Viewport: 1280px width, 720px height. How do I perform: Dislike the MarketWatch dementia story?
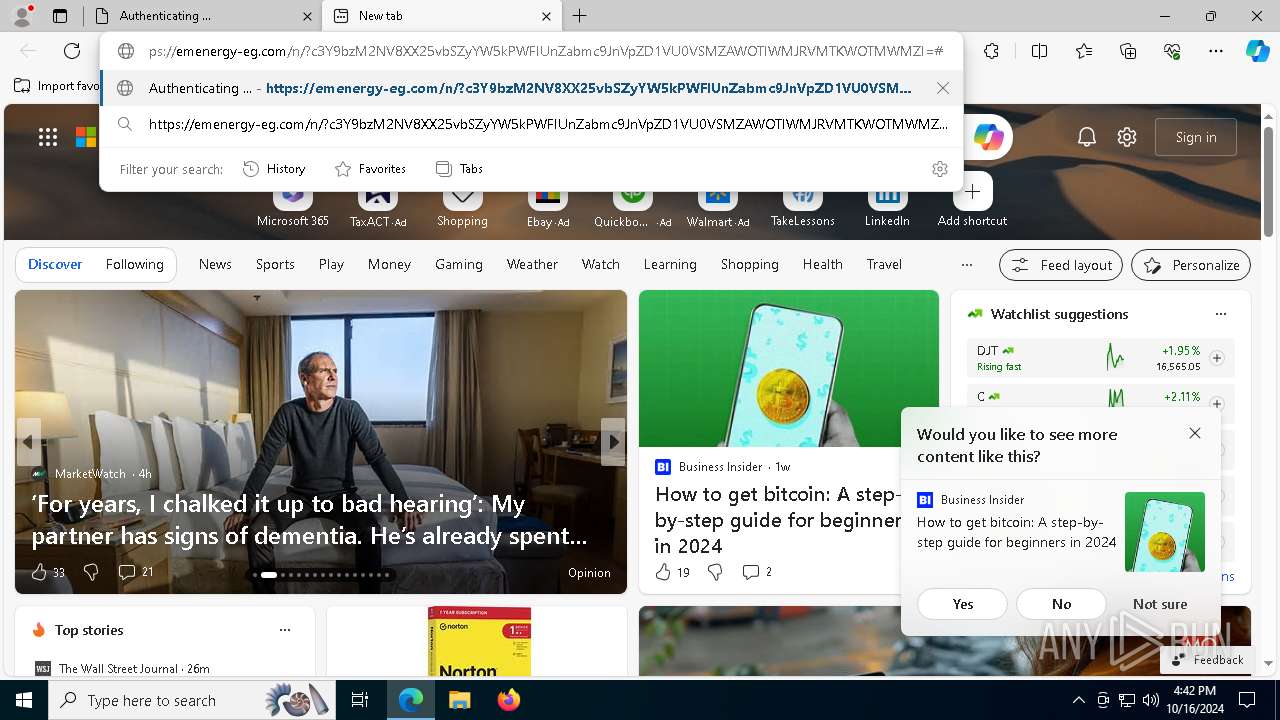point(91,572)
